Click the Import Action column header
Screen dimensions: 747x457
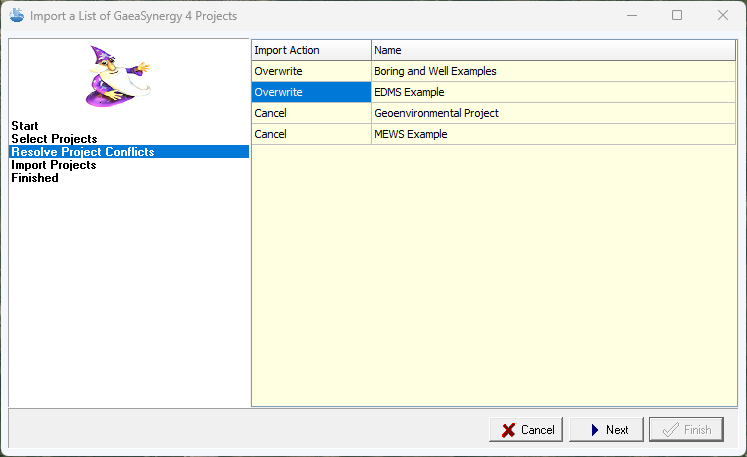click(x=311, y=50)
